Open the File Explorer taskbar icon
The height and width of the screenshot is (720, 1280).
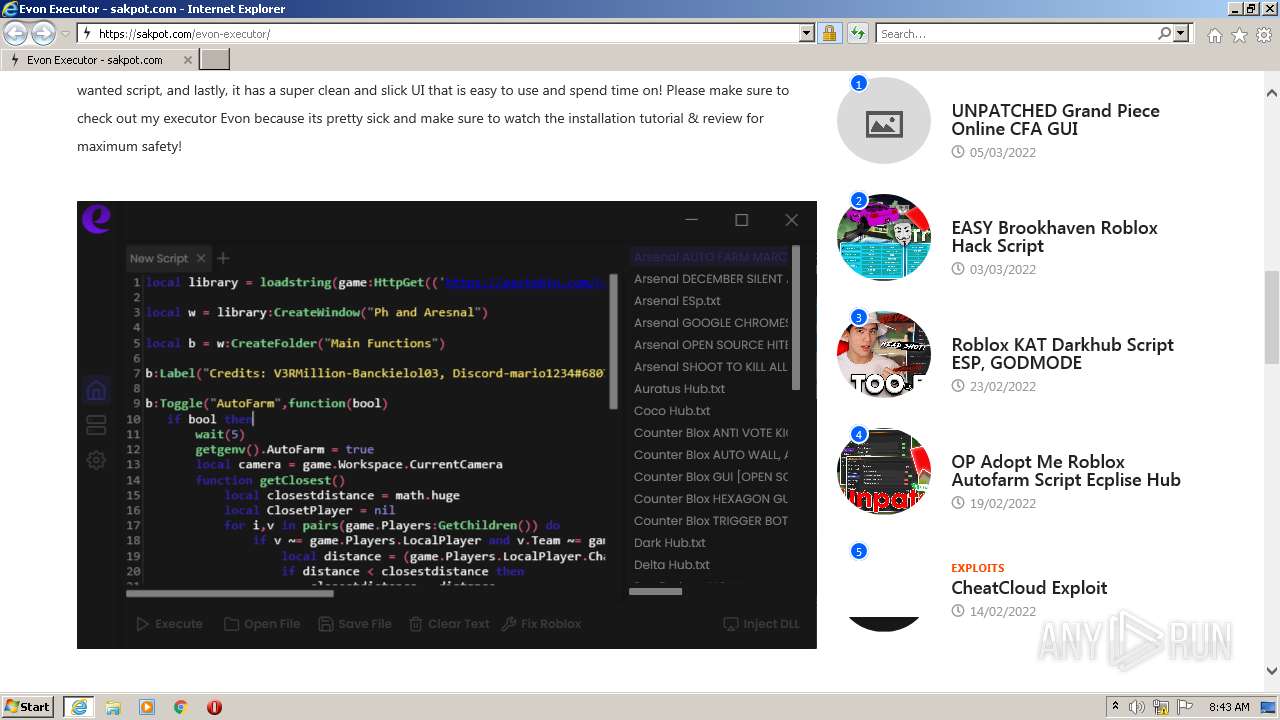pyautogui.click(x=113, y=707)
